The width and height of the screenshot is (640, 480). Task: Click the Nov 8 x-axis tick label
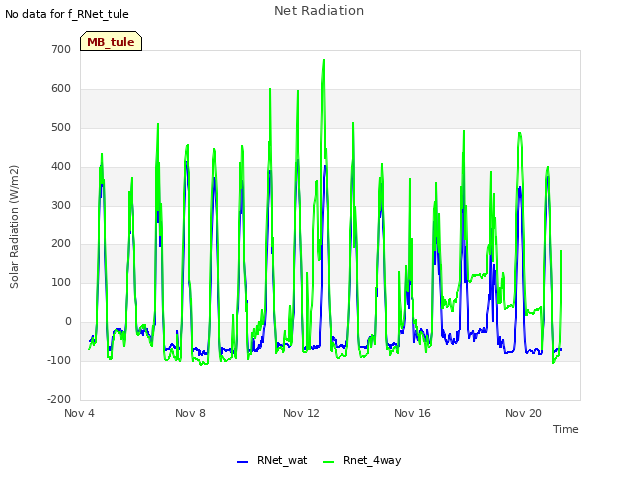point(190,413)
